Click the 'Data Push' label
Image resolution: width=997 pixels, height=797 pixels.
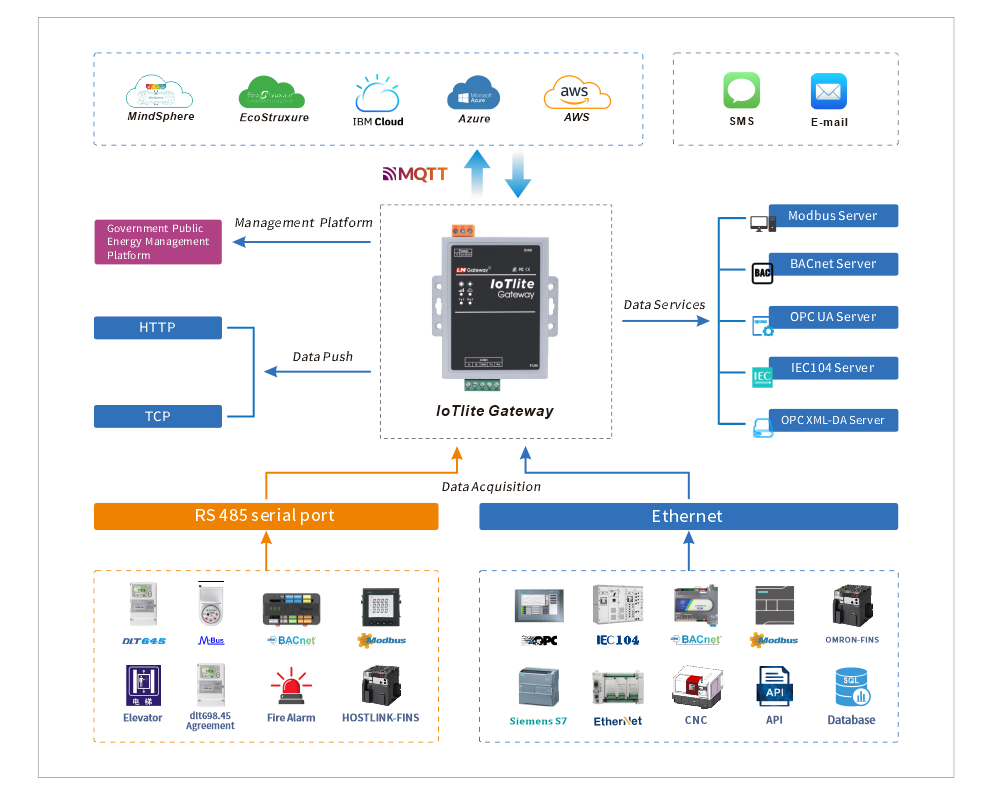322,357
